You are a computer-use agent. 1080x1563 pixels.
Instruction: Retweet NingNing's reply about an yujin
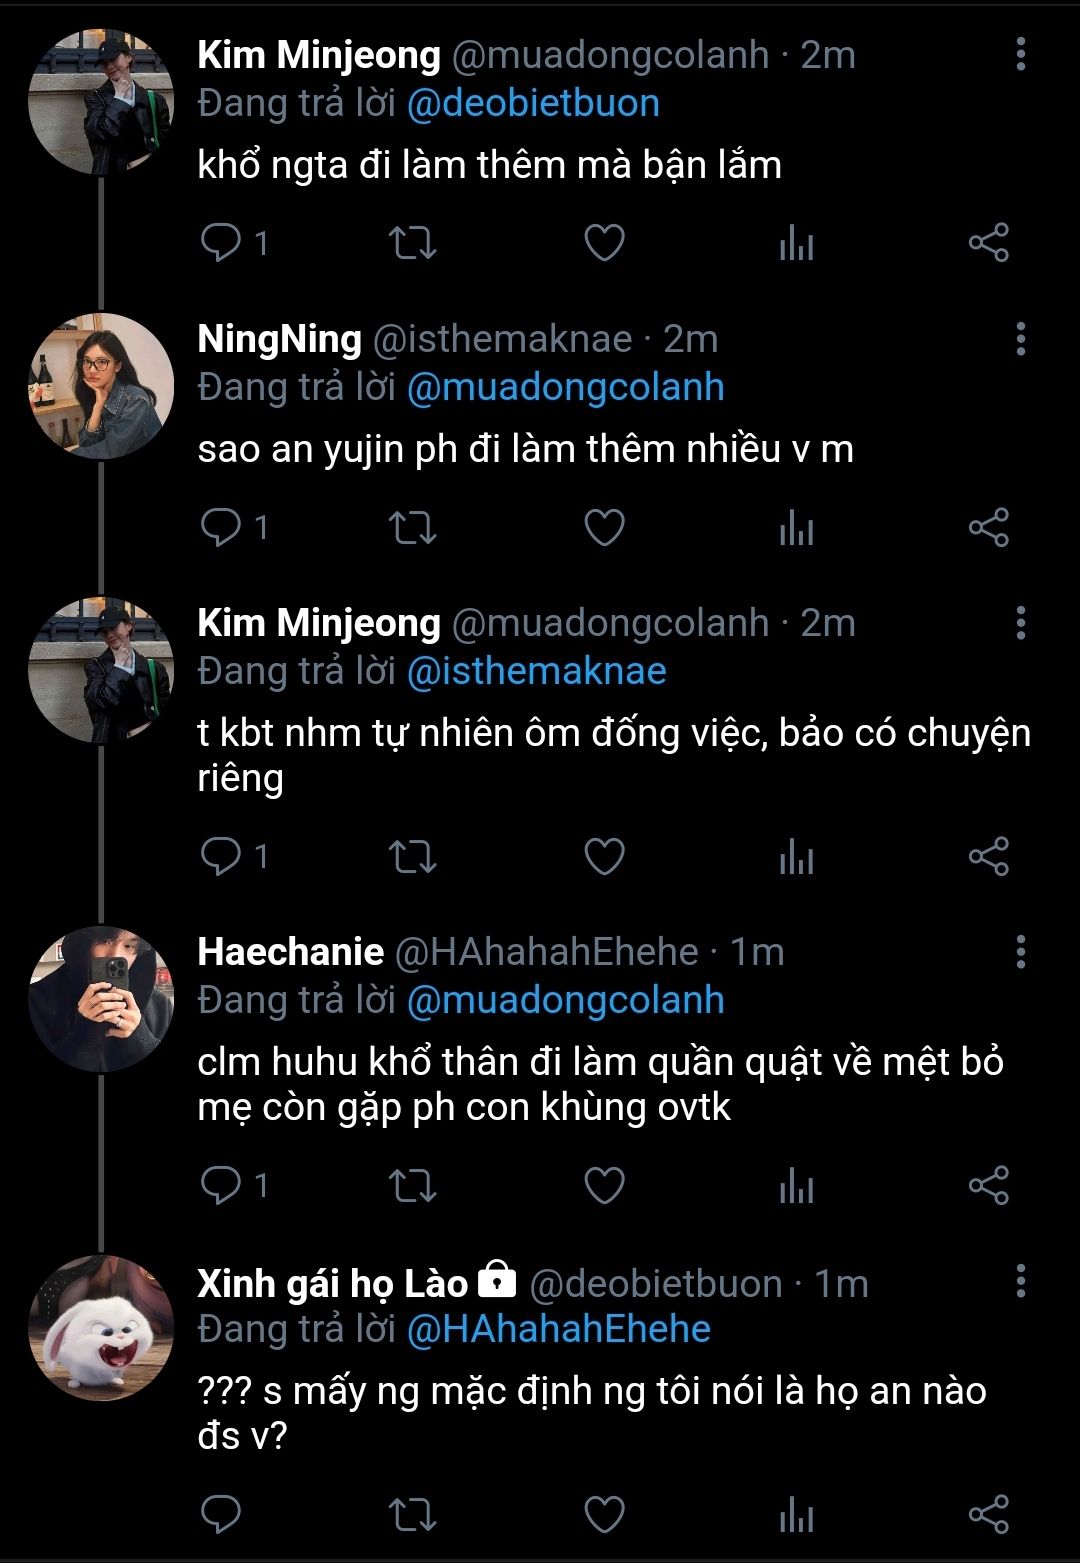(x=412, y=527)
